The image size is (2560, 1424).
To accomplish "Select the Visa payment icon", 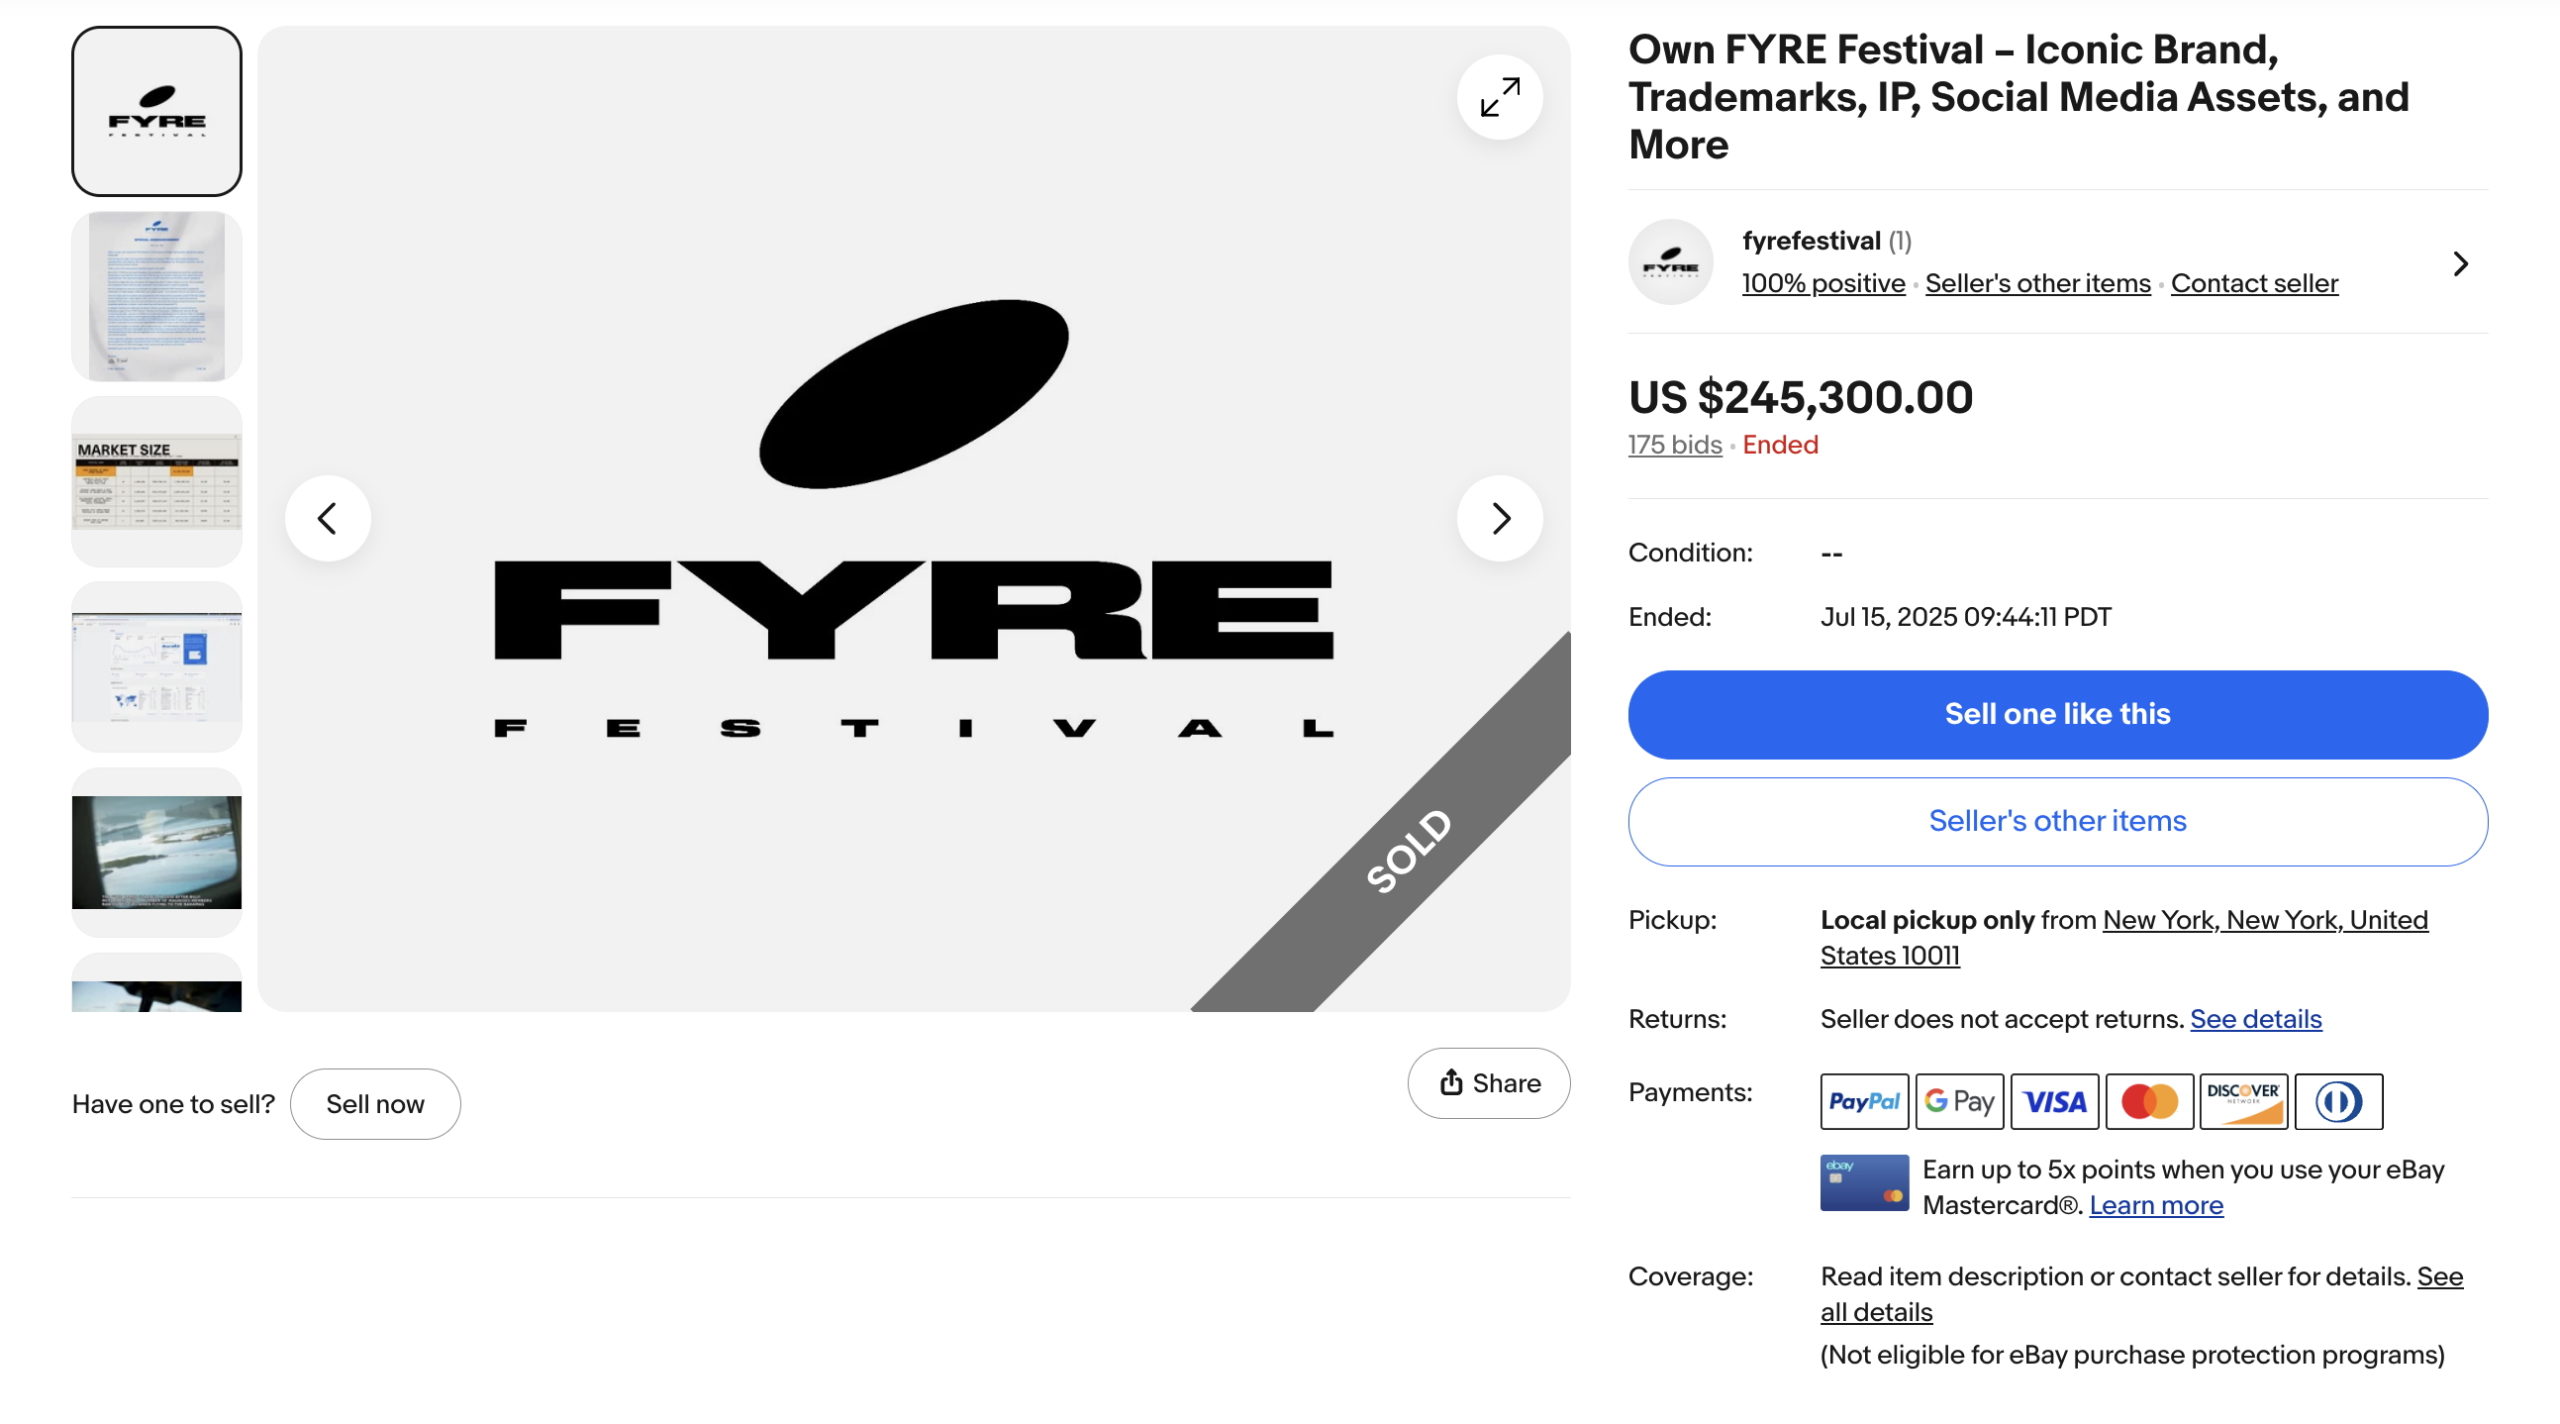I will pyautogui.click(x=2056, y=1101).
